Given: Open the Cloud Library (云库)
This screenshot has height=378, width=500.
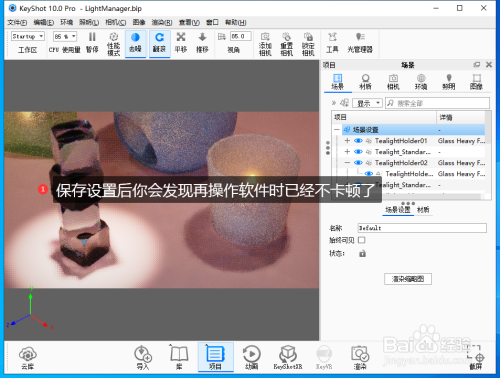Looking at the screenshot, I should (28, 358).
